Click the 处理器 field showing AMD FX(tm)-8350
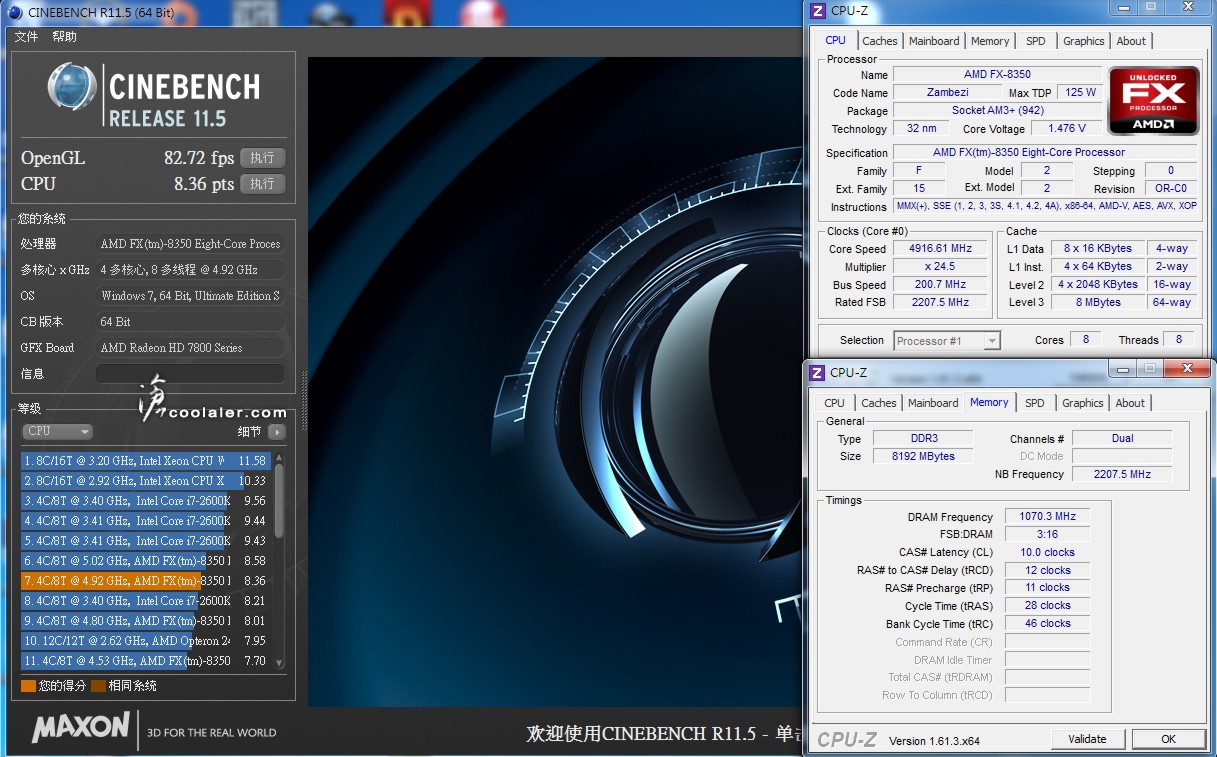The image size is (1217, 757). (190, 244)
